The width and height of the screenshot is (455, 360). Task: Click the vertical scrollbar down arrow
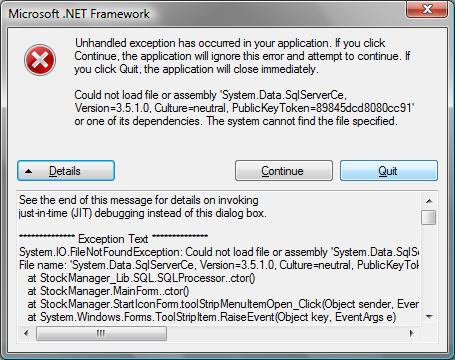[429, 316]
